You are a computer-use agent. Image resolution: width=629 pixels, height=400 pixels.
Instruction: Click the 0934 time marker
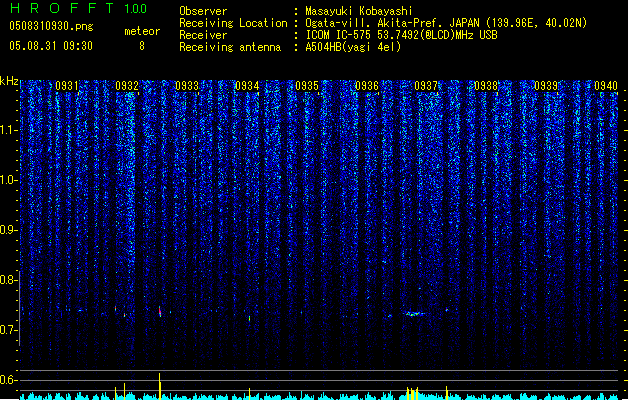247,86
